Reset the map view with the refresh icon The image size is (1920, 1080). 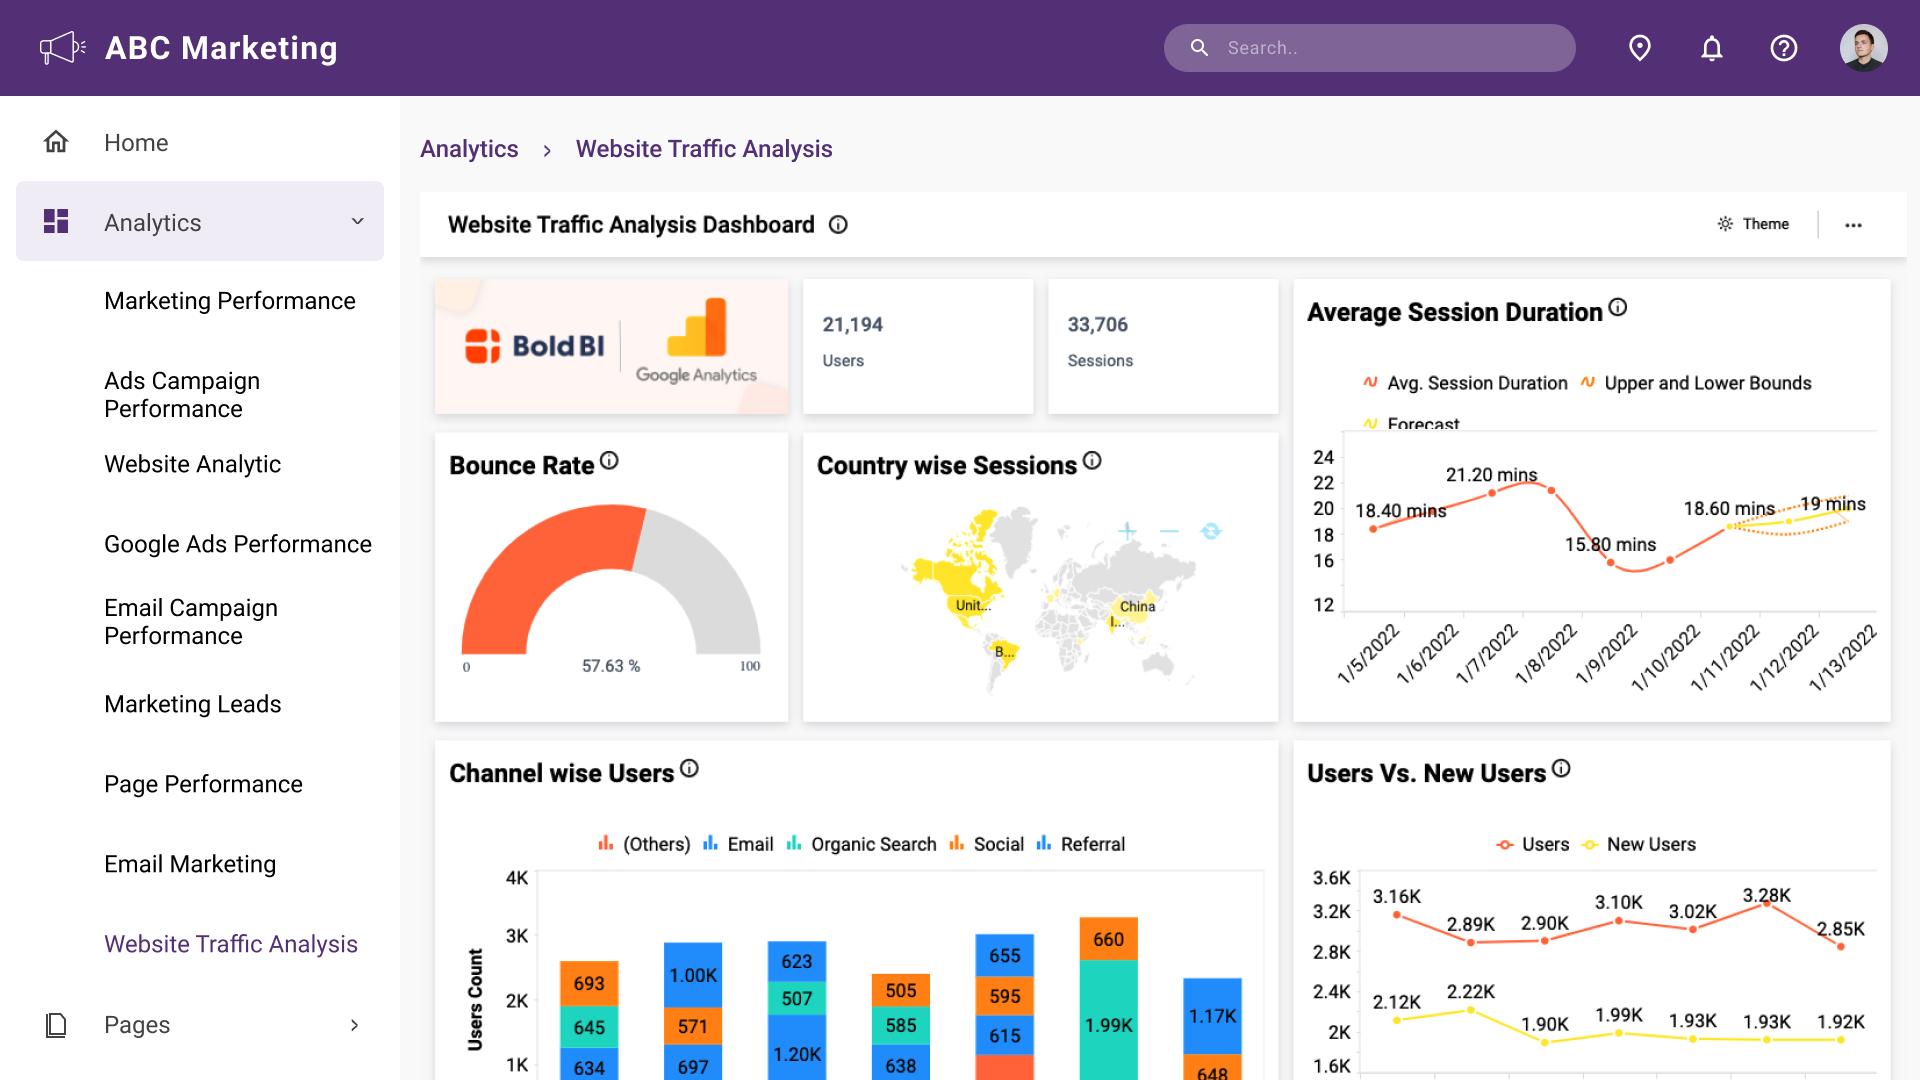tap(1212, 531)
